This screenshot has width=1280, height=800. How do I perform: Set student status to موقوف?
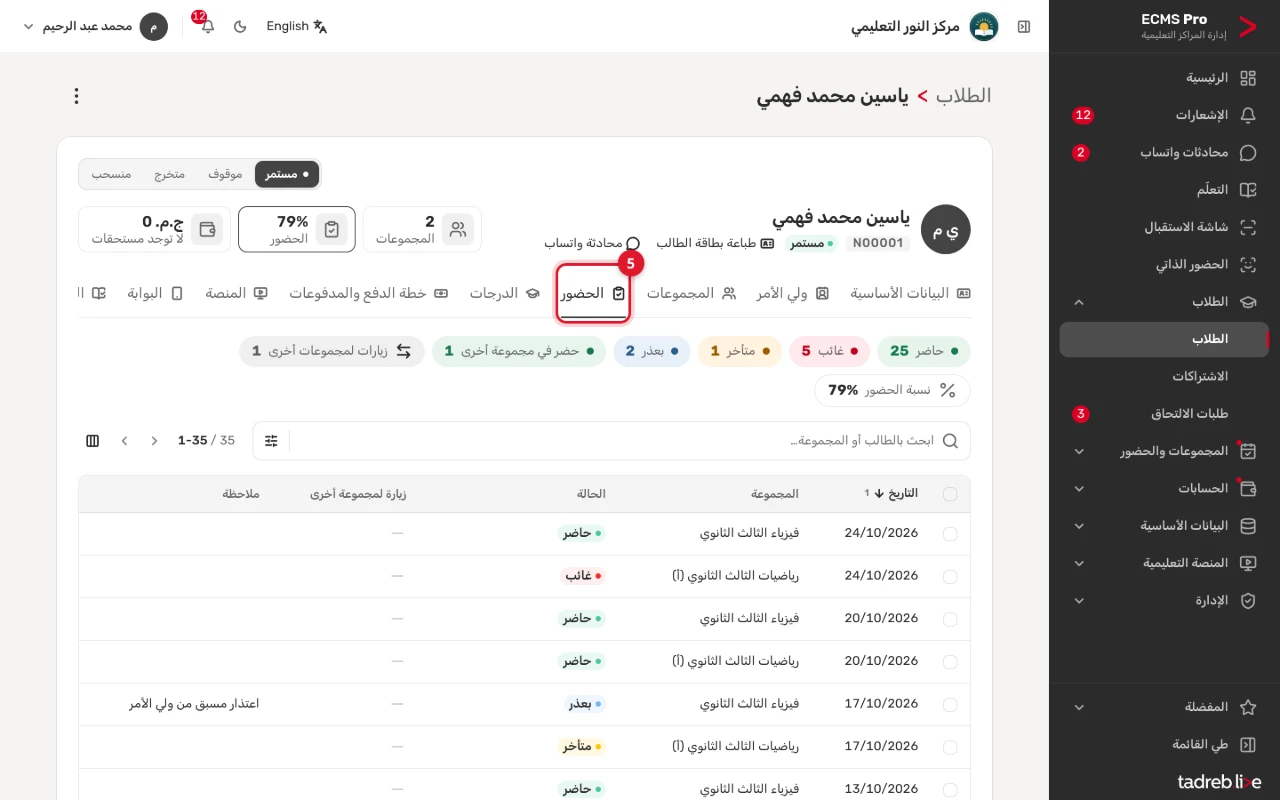(x=226, y=174)
